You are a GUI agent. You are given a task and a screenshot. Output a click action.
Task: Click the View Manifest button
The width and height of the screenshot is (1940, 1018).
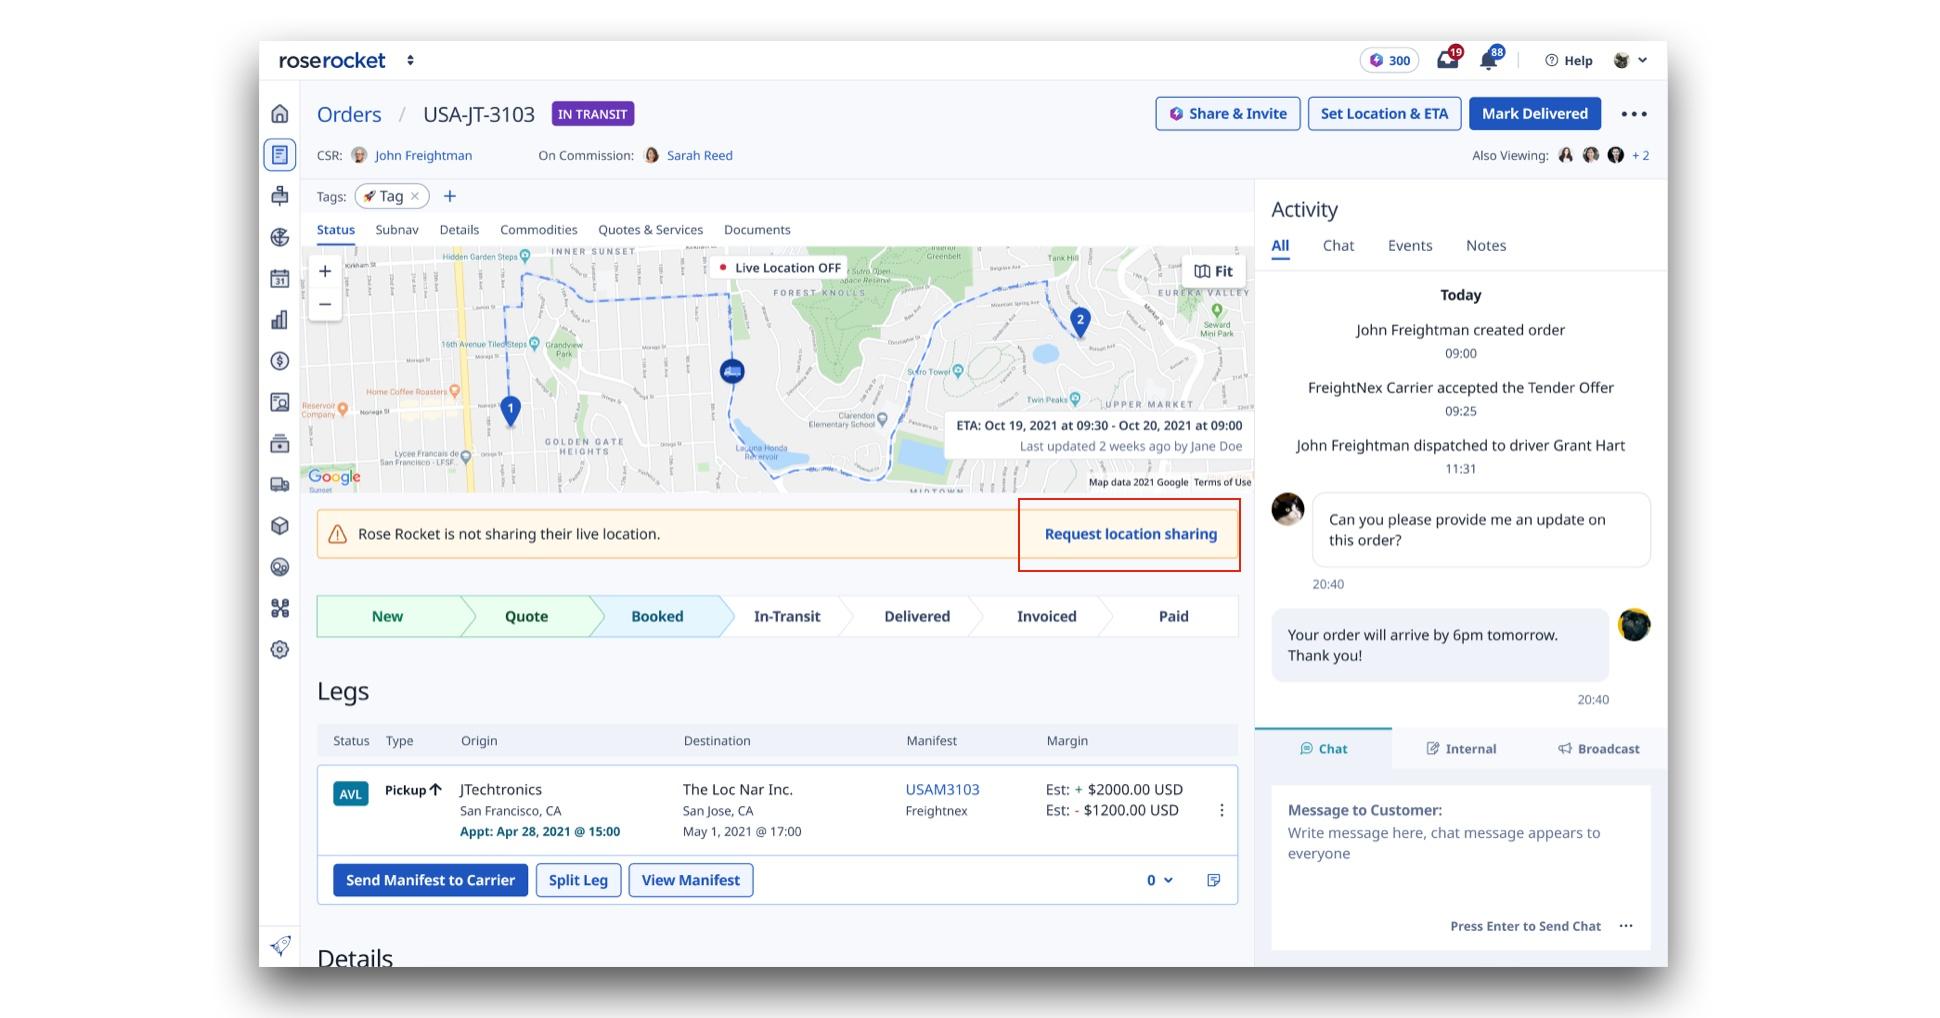click(691, 880)
